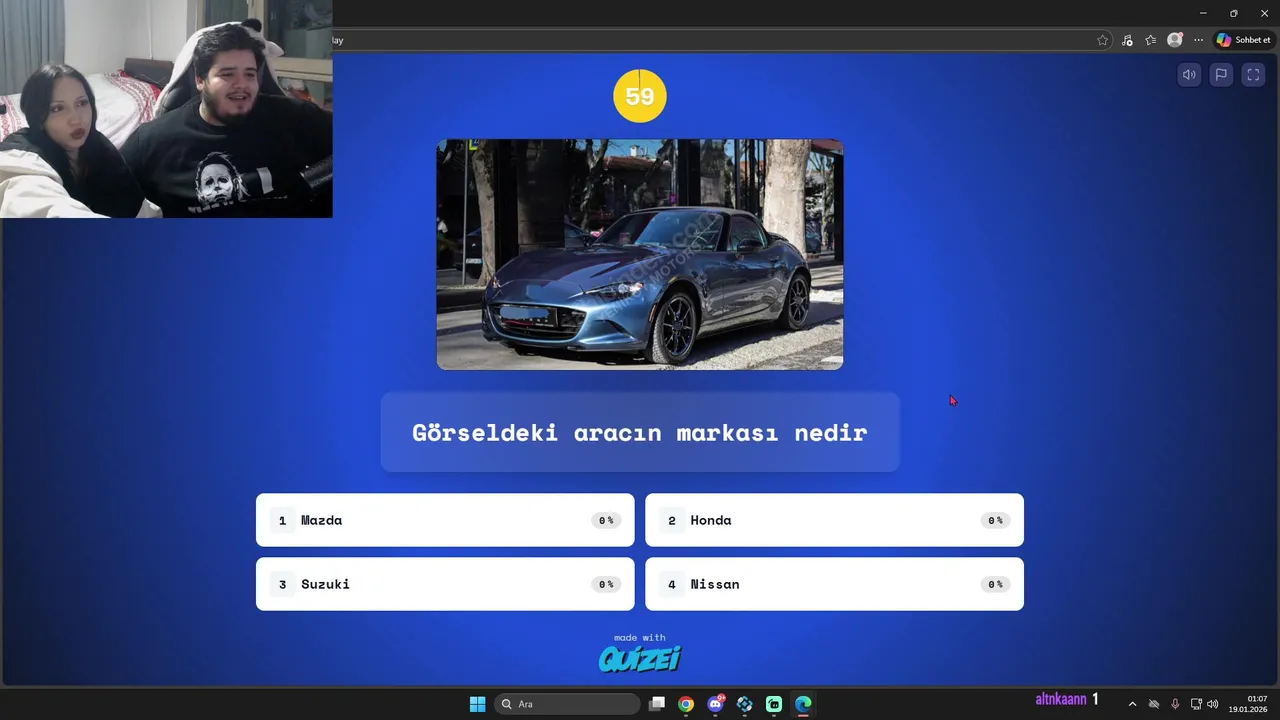Viewport: 1280px width, 720px height.
Task: Open the blue diamond app on taskbar
Action: [745, 704]
